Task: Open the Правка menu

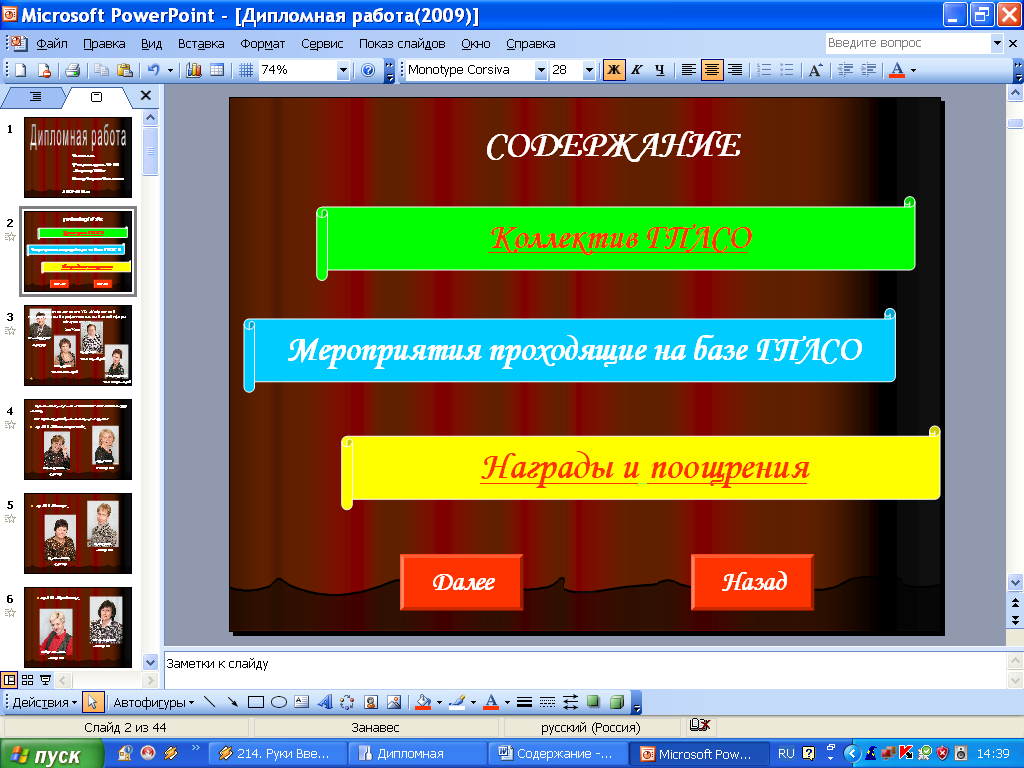Action: [x=104, y=44]
